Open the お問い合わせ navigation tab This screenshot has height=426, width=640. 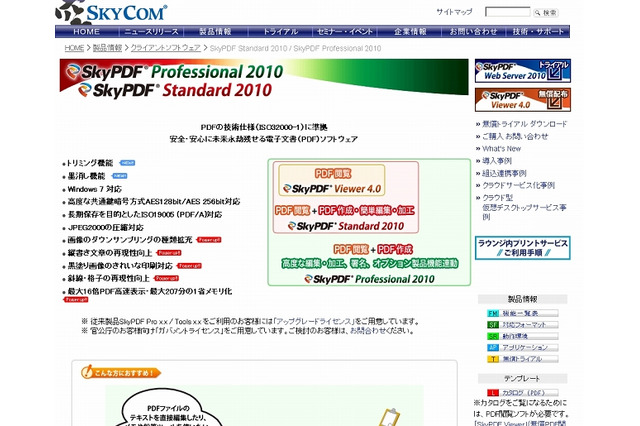(473, 31)
